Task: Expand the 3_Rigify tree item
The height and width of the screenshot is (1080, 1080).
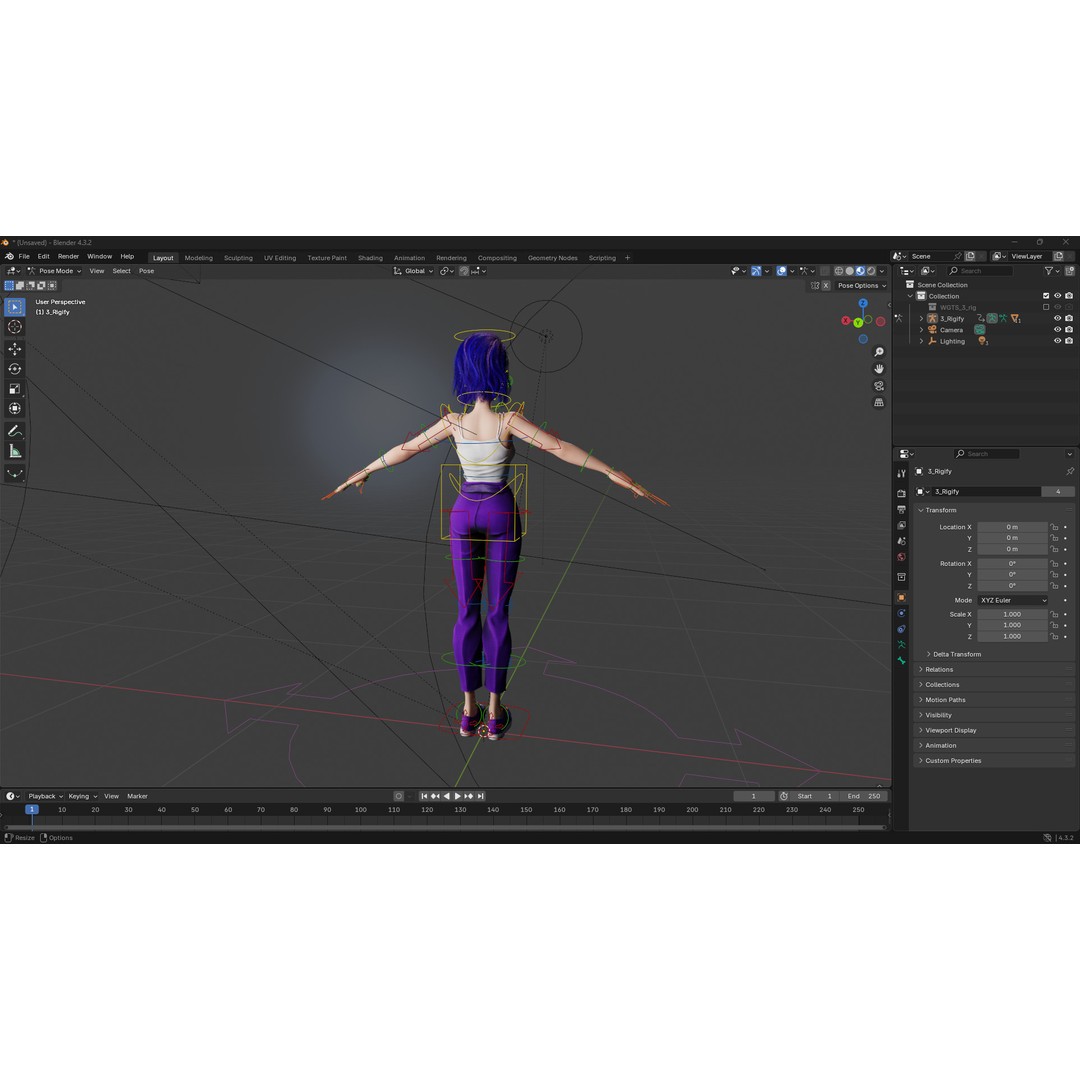Action: pos(921,319)
